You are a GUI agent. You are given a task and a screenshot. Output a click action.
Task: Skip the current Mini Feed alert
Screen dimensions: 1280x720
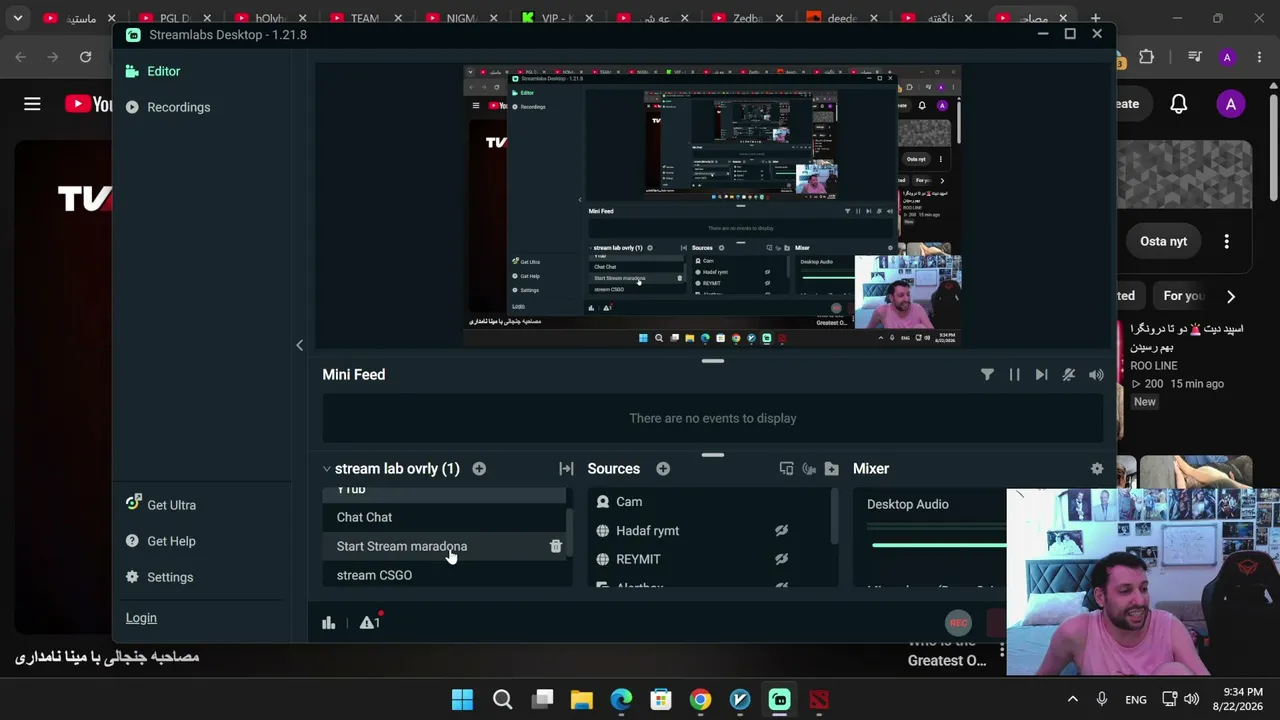pyautogui.click(x=1041, y=374)
